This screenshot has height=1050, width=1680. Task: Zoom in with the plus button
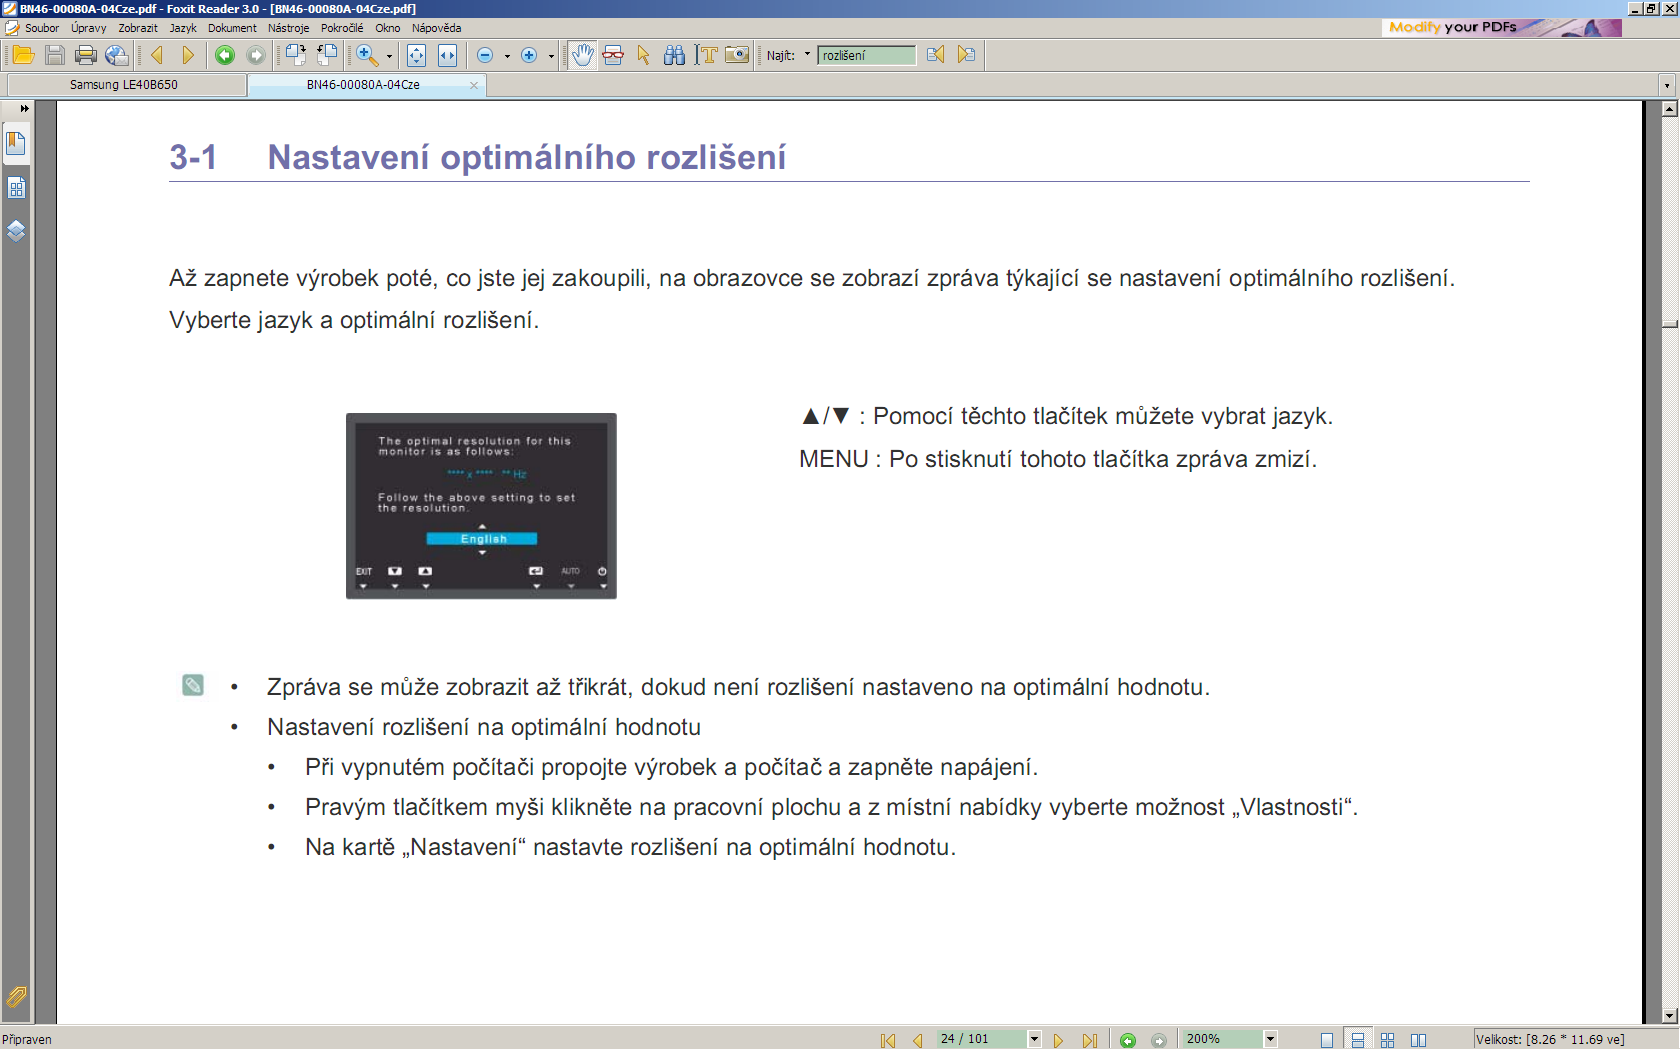(x=529, y=55)
